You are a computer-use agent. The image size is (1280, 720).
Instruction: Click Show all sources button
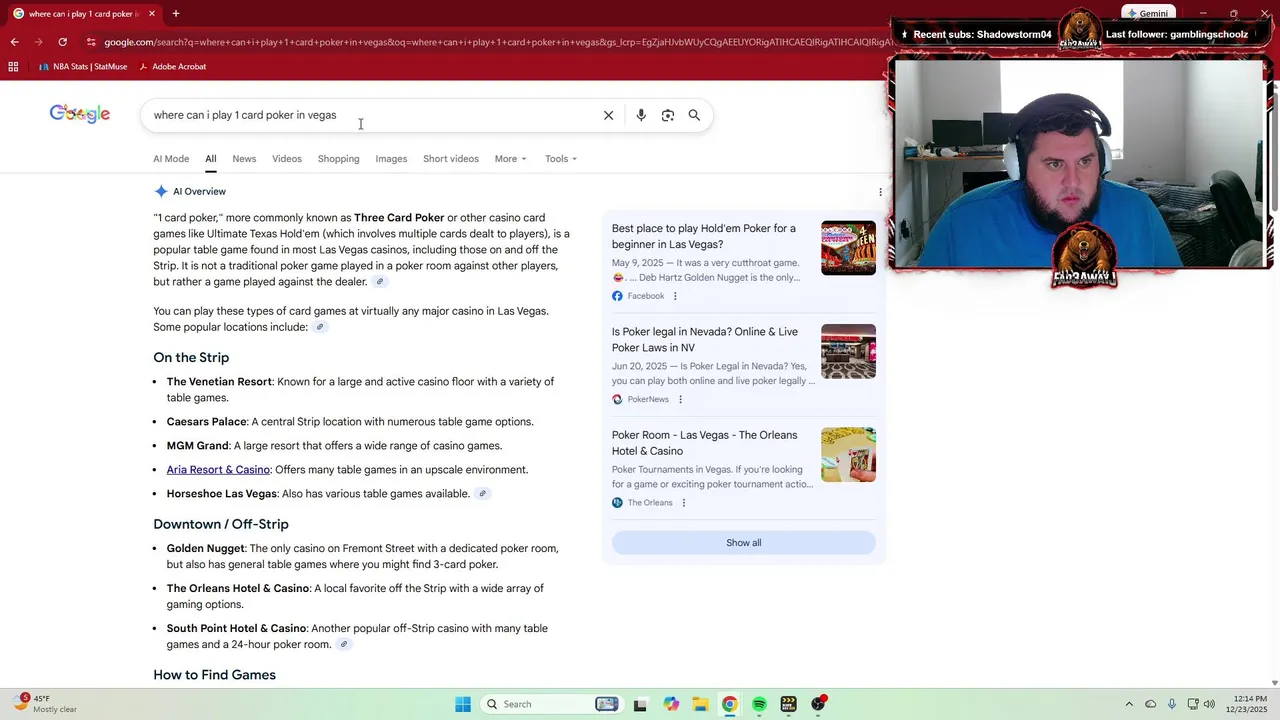(743, 543)
